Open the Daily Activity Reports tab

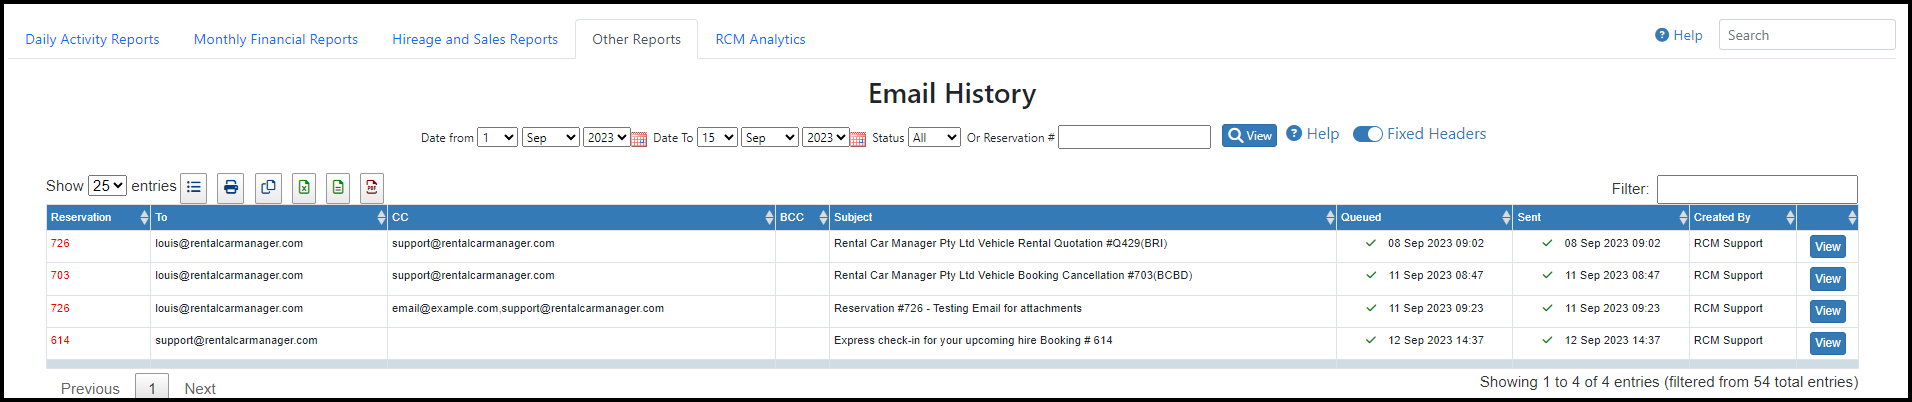[x=92, y=39]
